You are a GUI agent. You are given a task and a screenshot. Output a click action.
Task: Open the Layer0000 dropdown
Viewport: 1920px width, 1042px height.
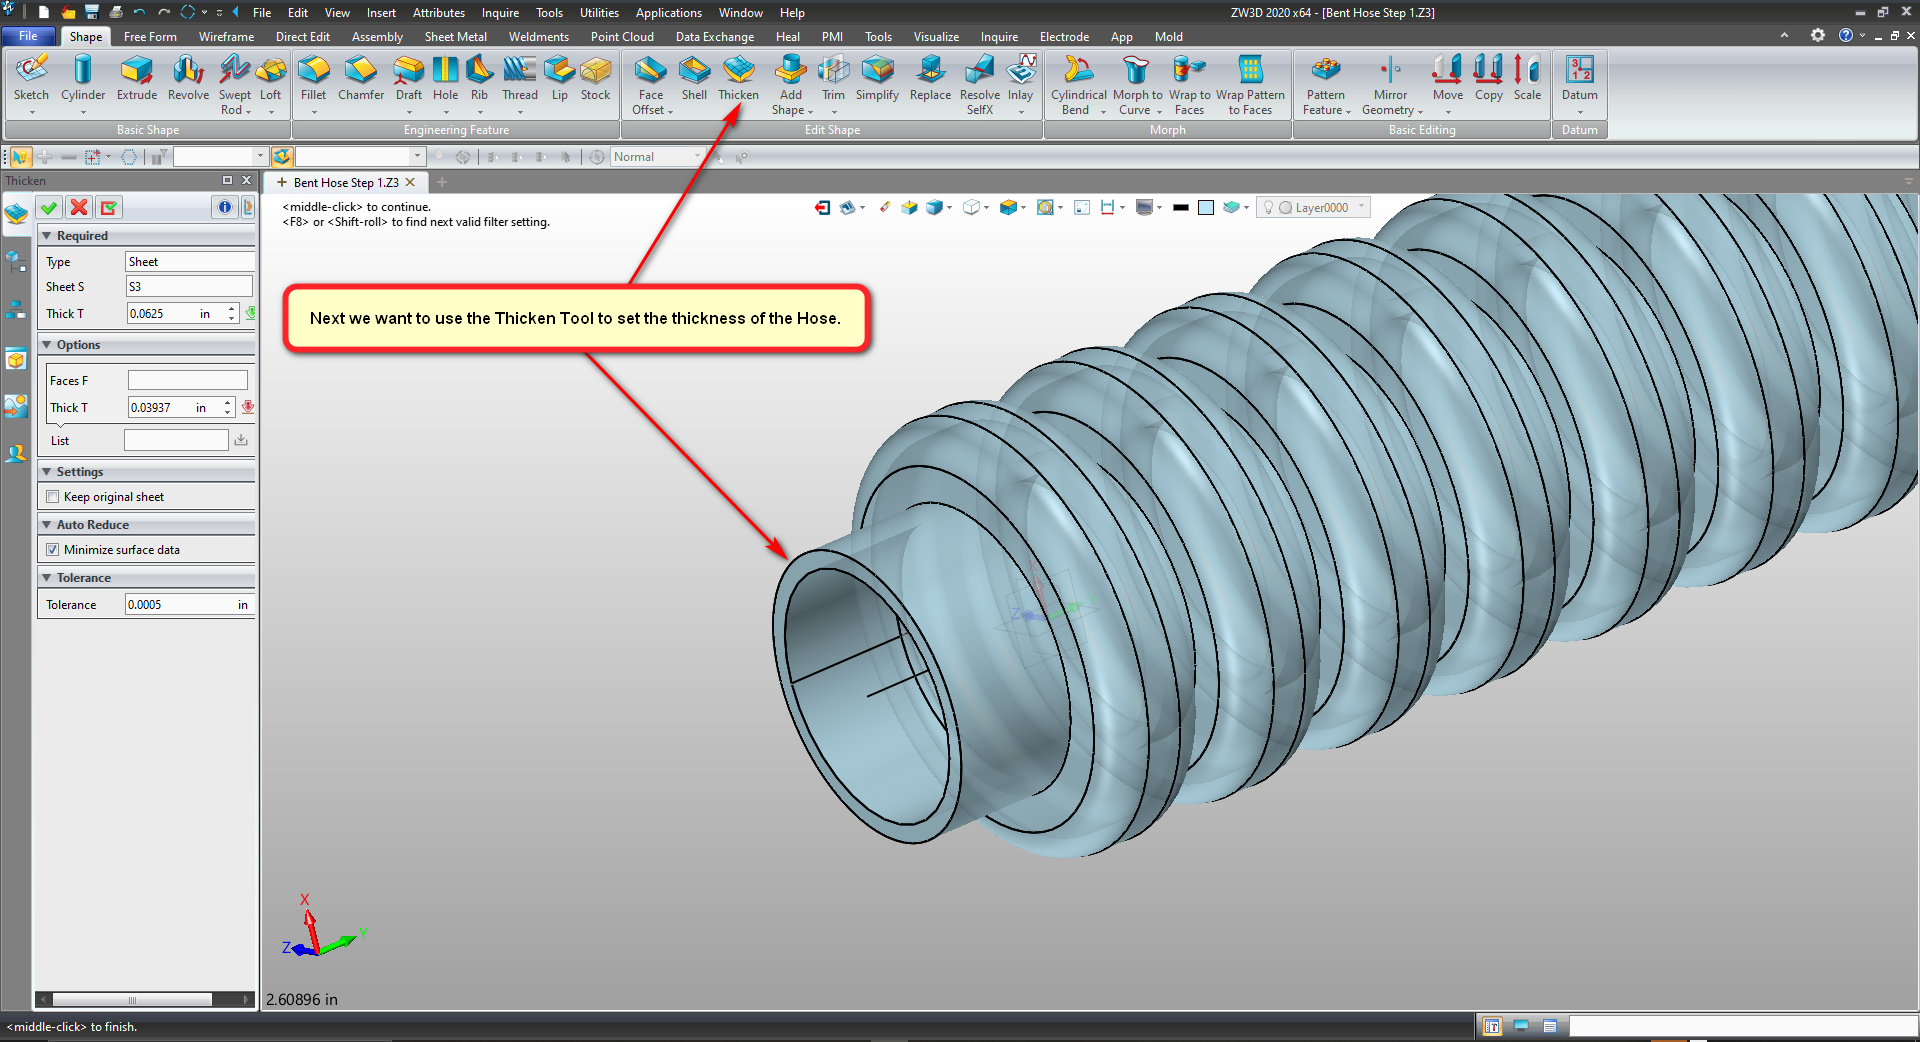[1361, 207]
